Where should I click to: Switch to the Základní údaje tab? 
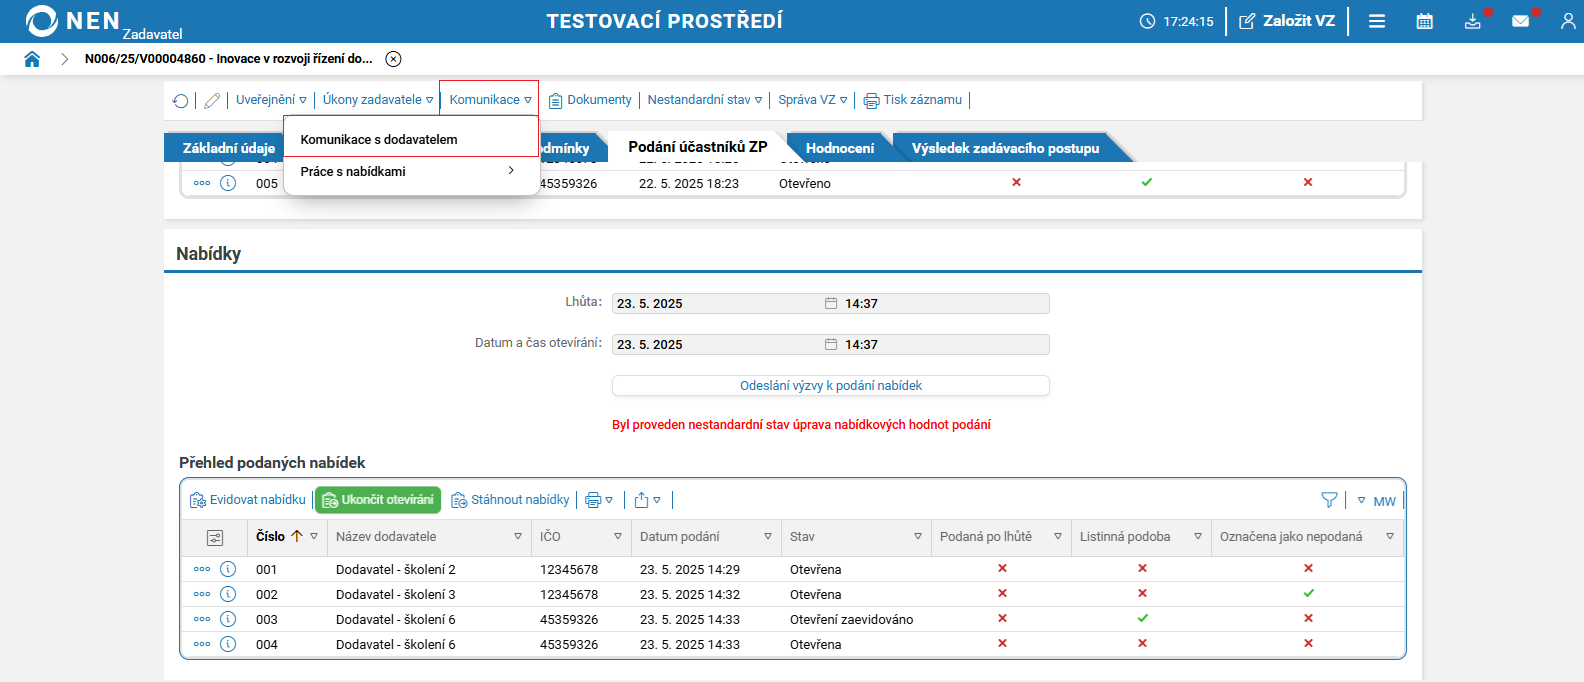click(x=228, y=148)
